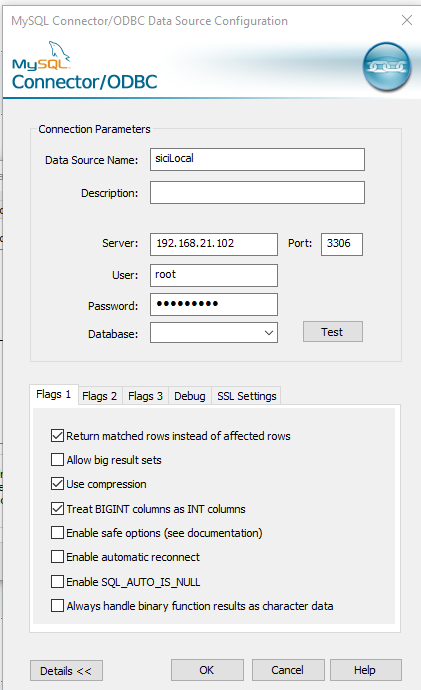Click the Test connection button

point(333,332)
